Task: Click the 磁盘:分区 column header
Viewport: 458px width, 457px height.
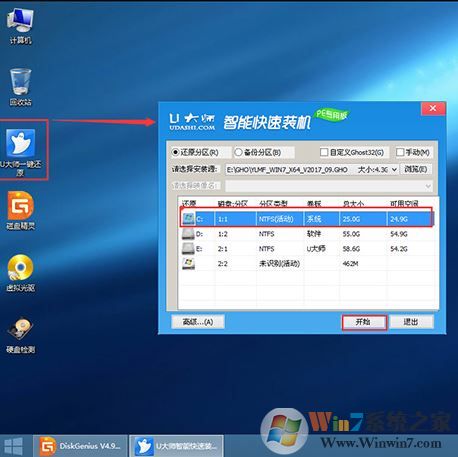Action: tap(233, 203)
